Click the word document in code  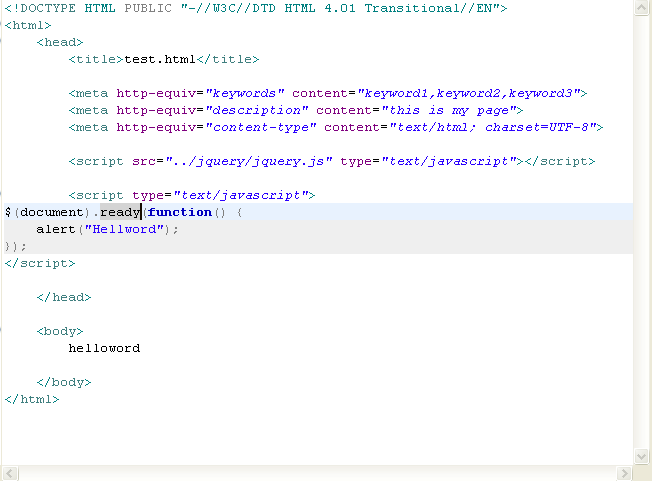[x=52, y=212]
